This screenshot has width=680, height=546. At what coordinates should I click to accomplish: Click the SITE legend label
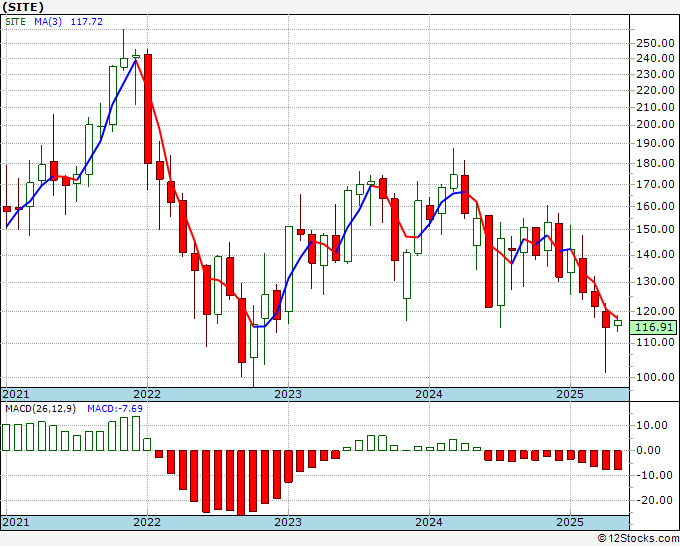click(x=16, y=21)
